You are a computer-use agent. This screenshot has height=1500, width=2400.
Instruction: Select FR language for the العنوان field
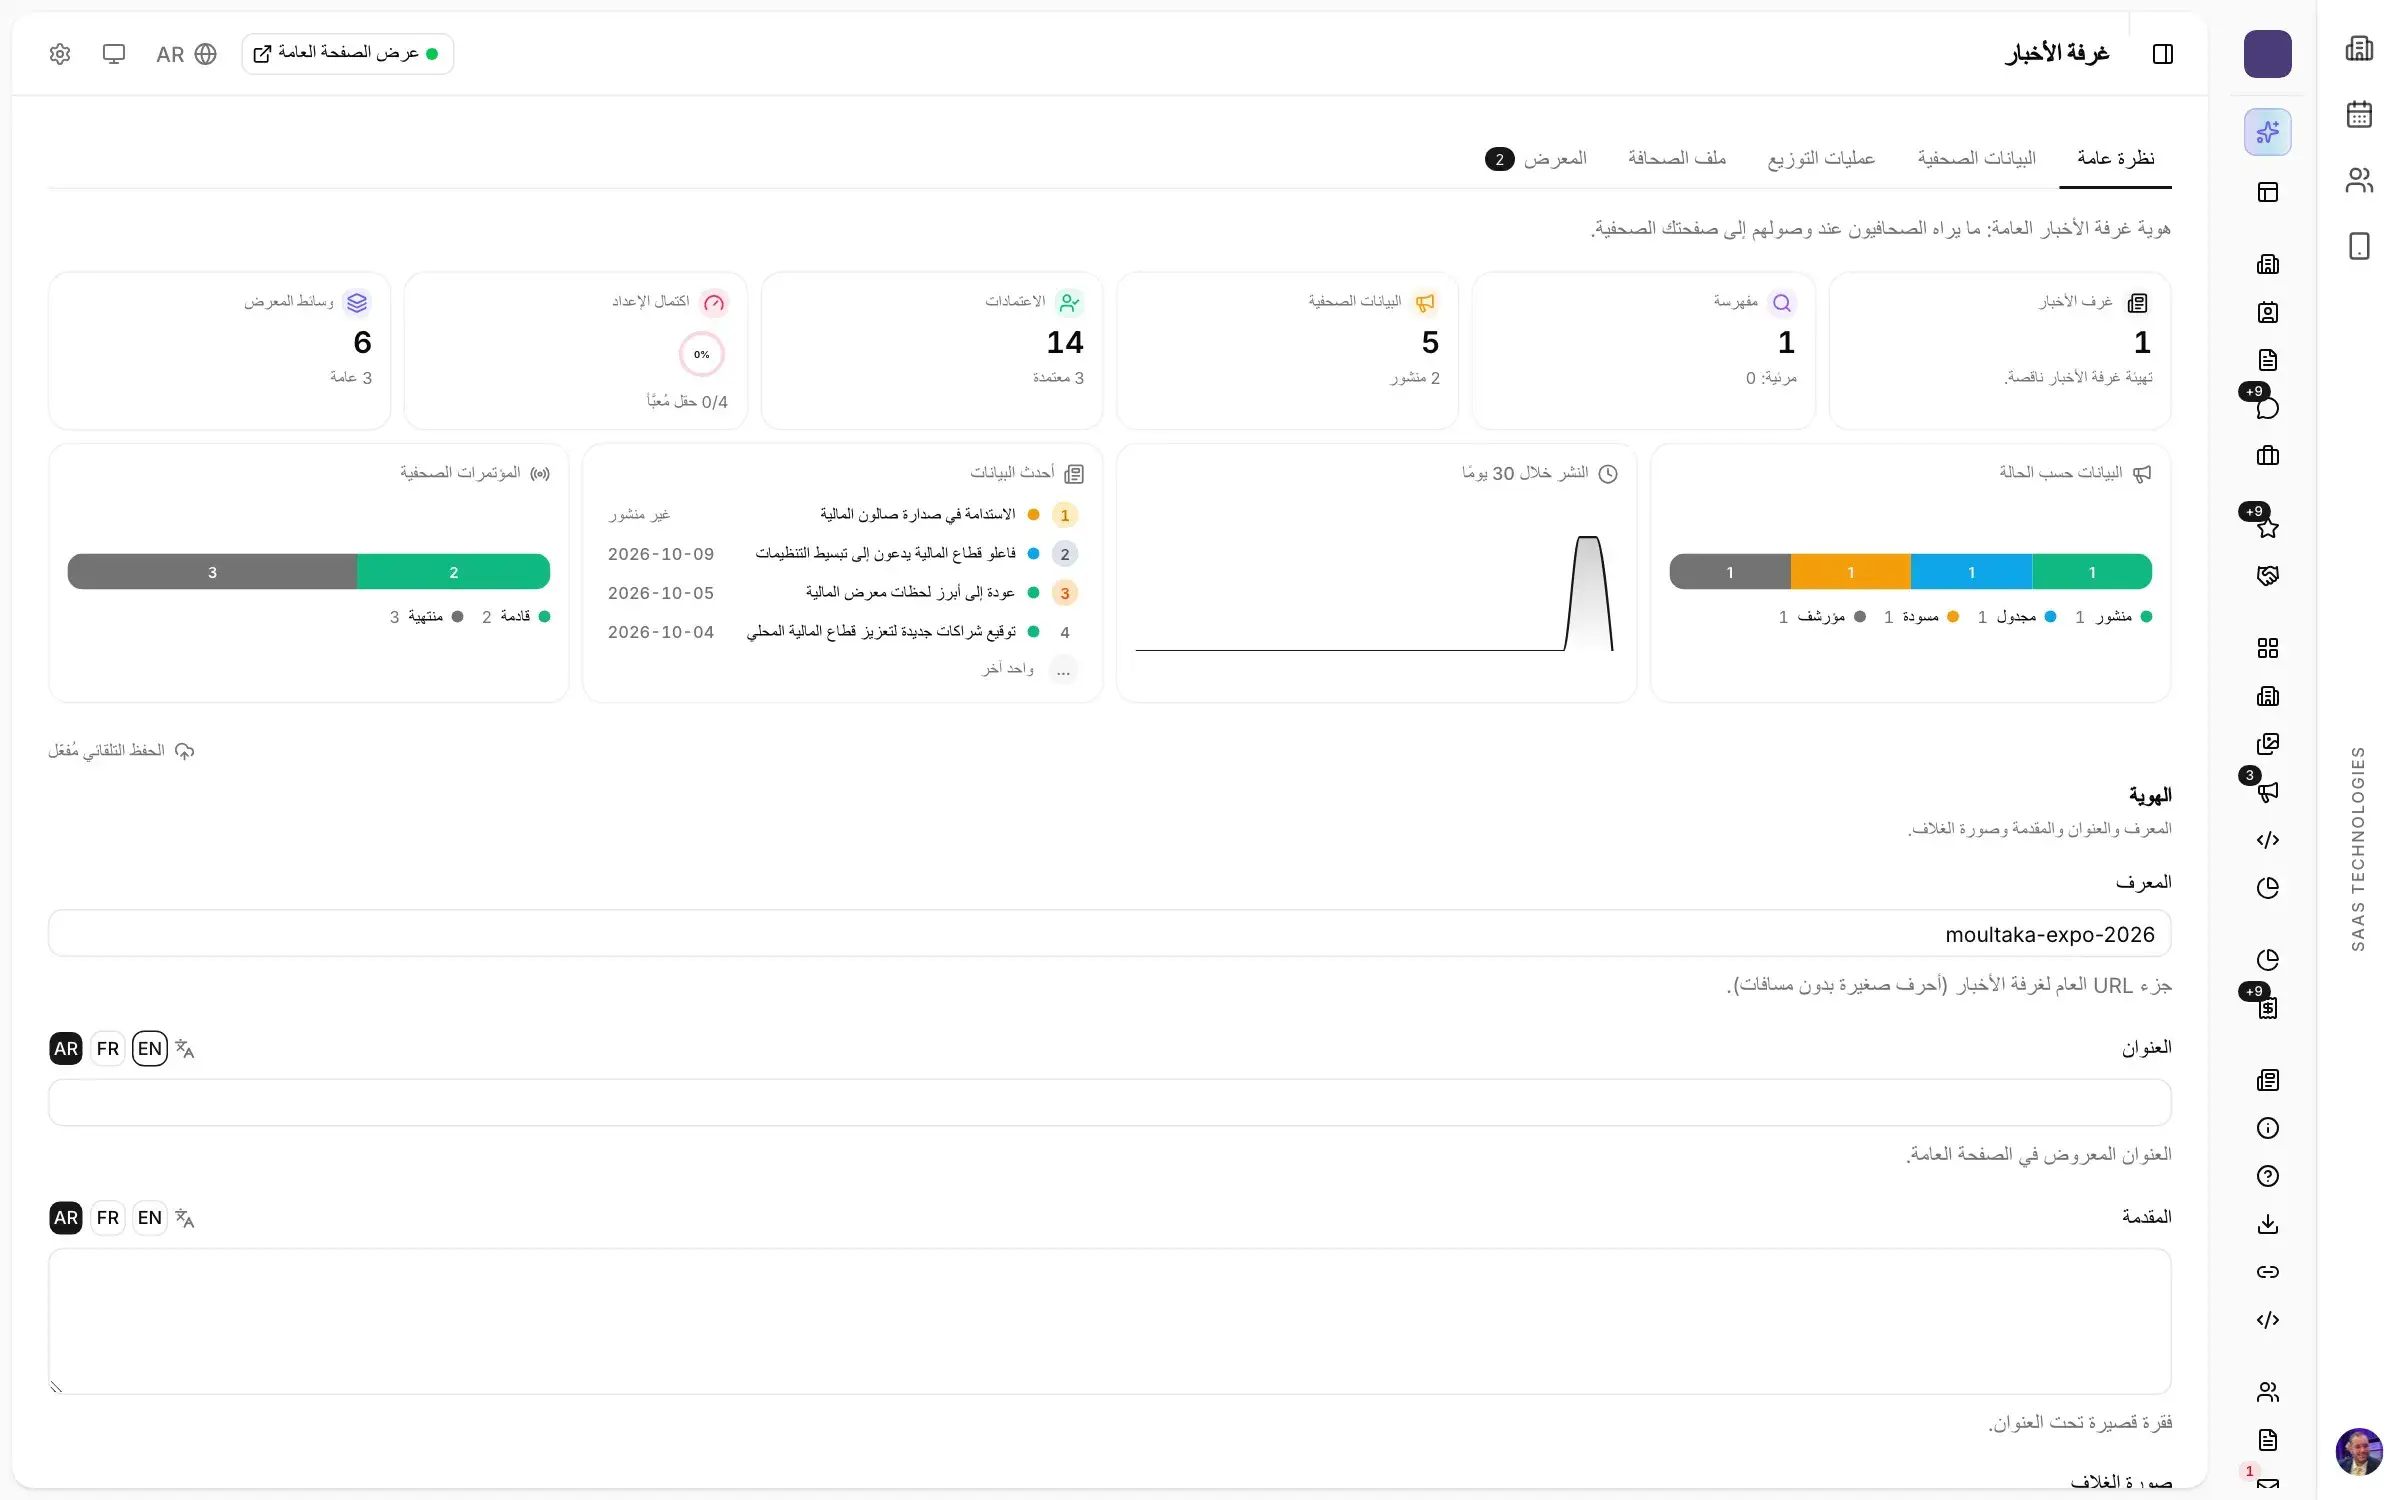108,1048
